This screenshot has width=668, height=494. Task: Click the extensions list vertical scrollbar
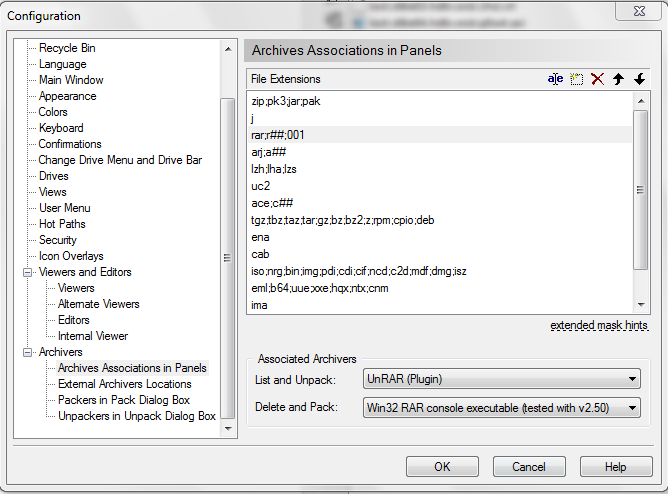click(x=640, y=200)
